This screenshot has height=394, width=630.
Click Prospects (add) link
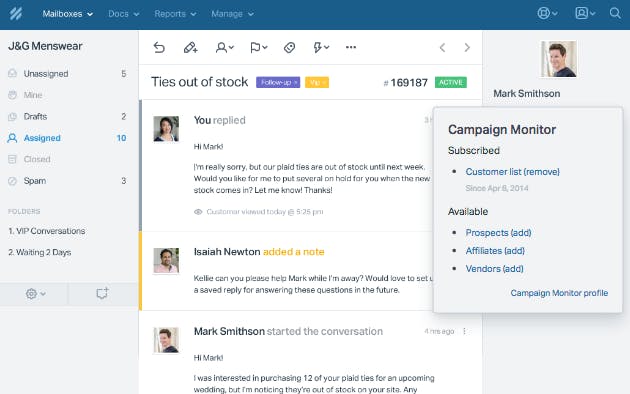point(498,233)
